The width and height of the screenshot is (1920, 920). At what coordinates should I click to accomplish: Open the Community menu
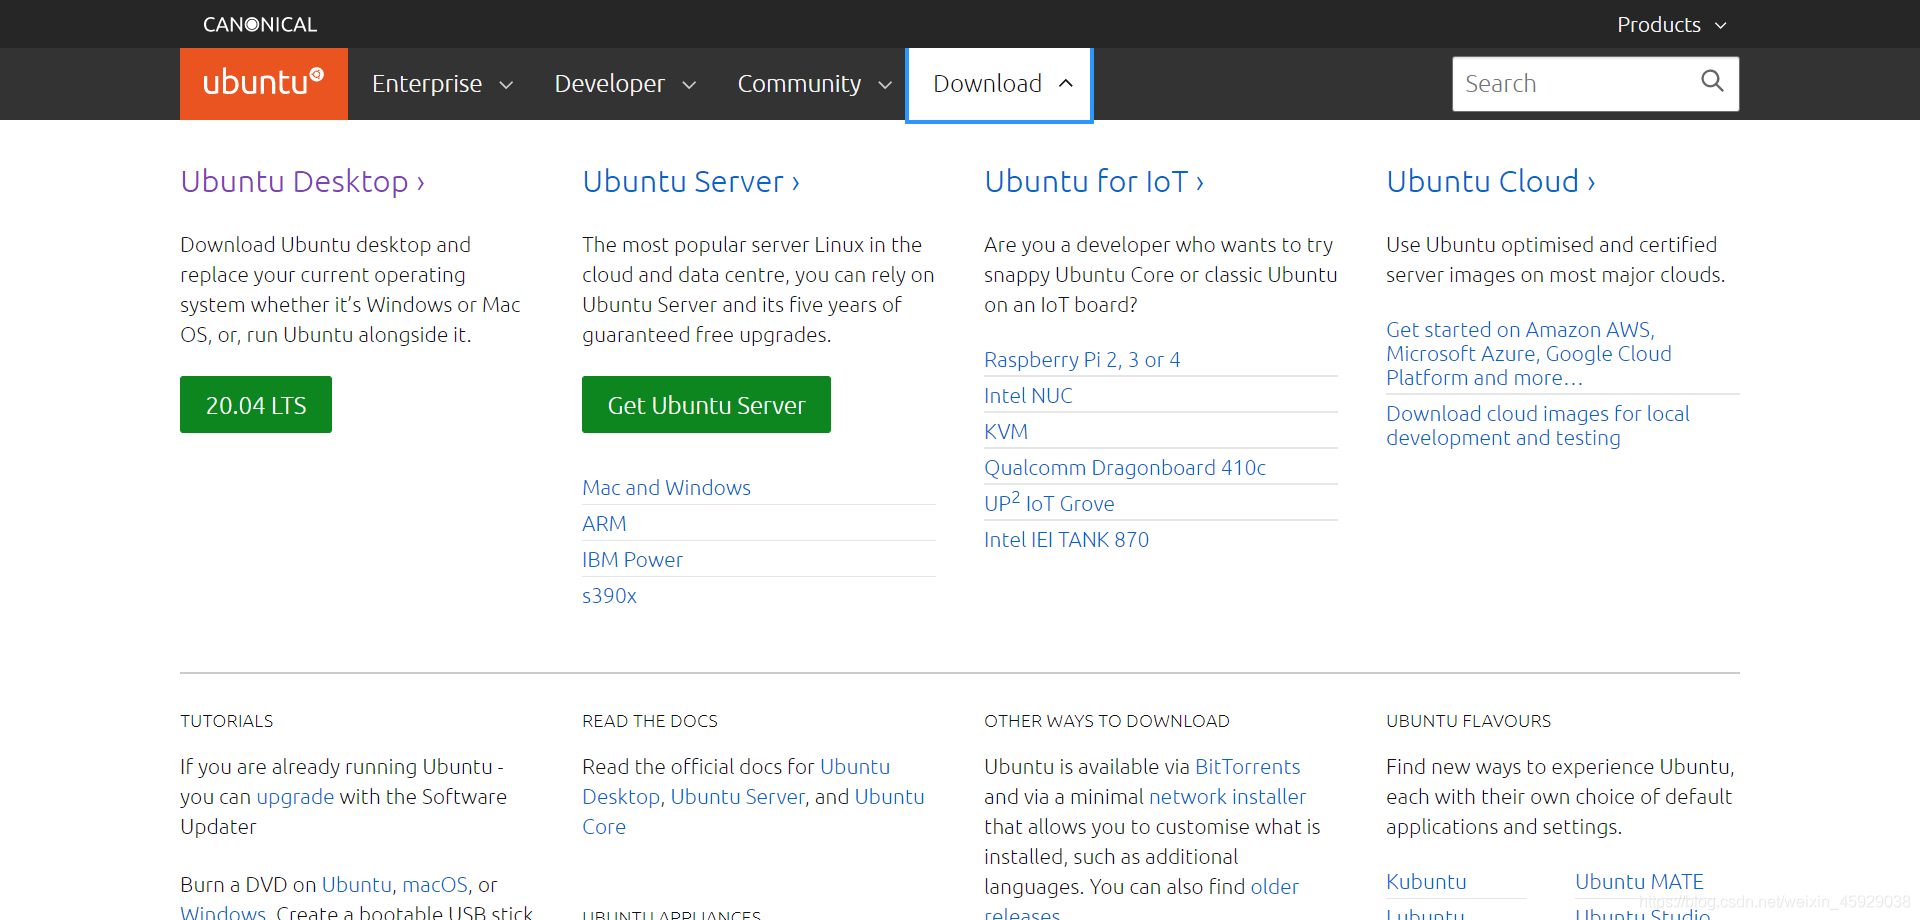[814, 84]
